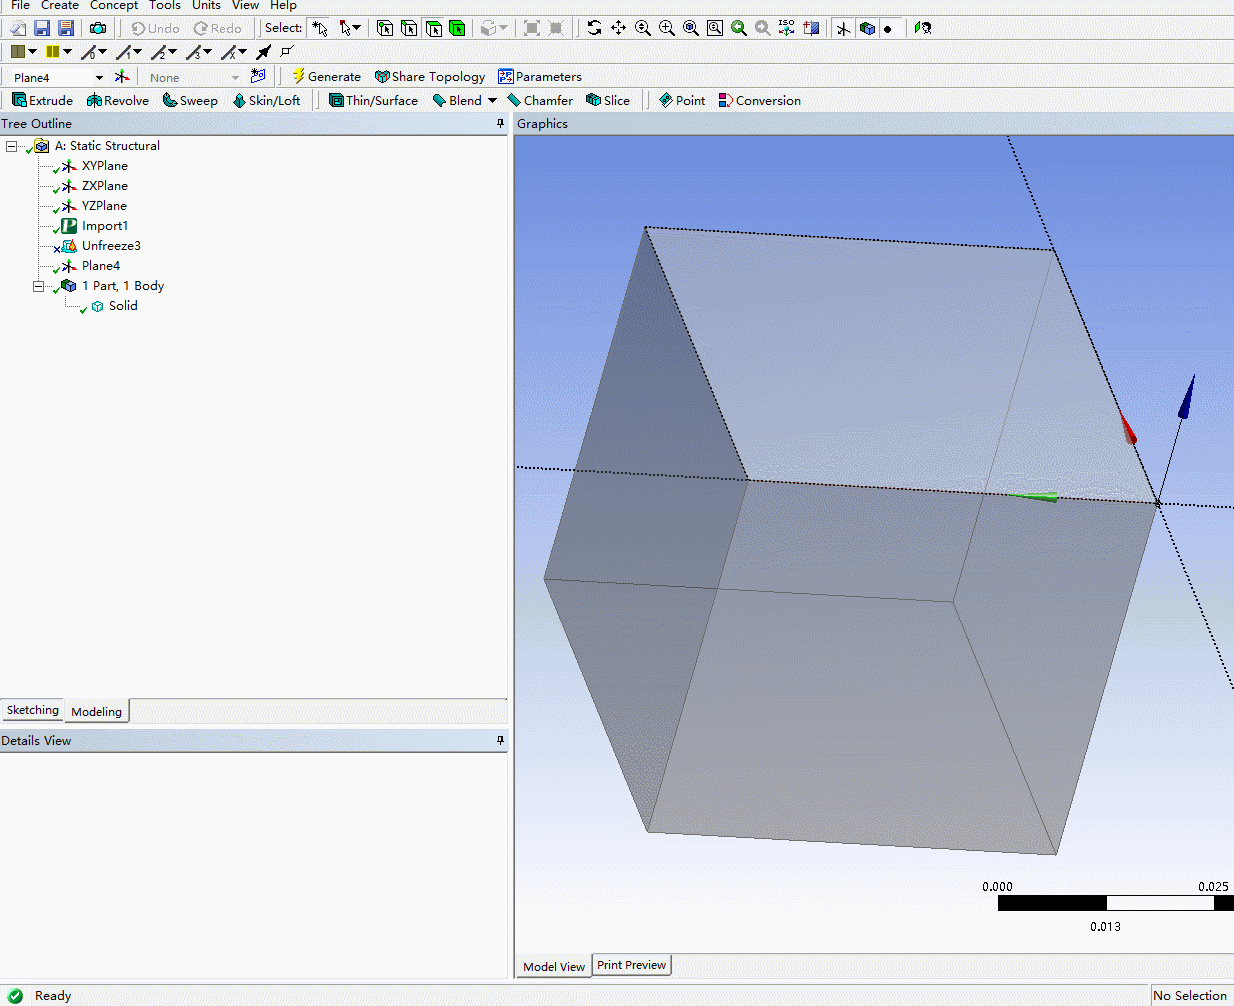Activate the Box Zoom tool
Viewport: 1234px width, 1006px height.
[x=714, y=28]
